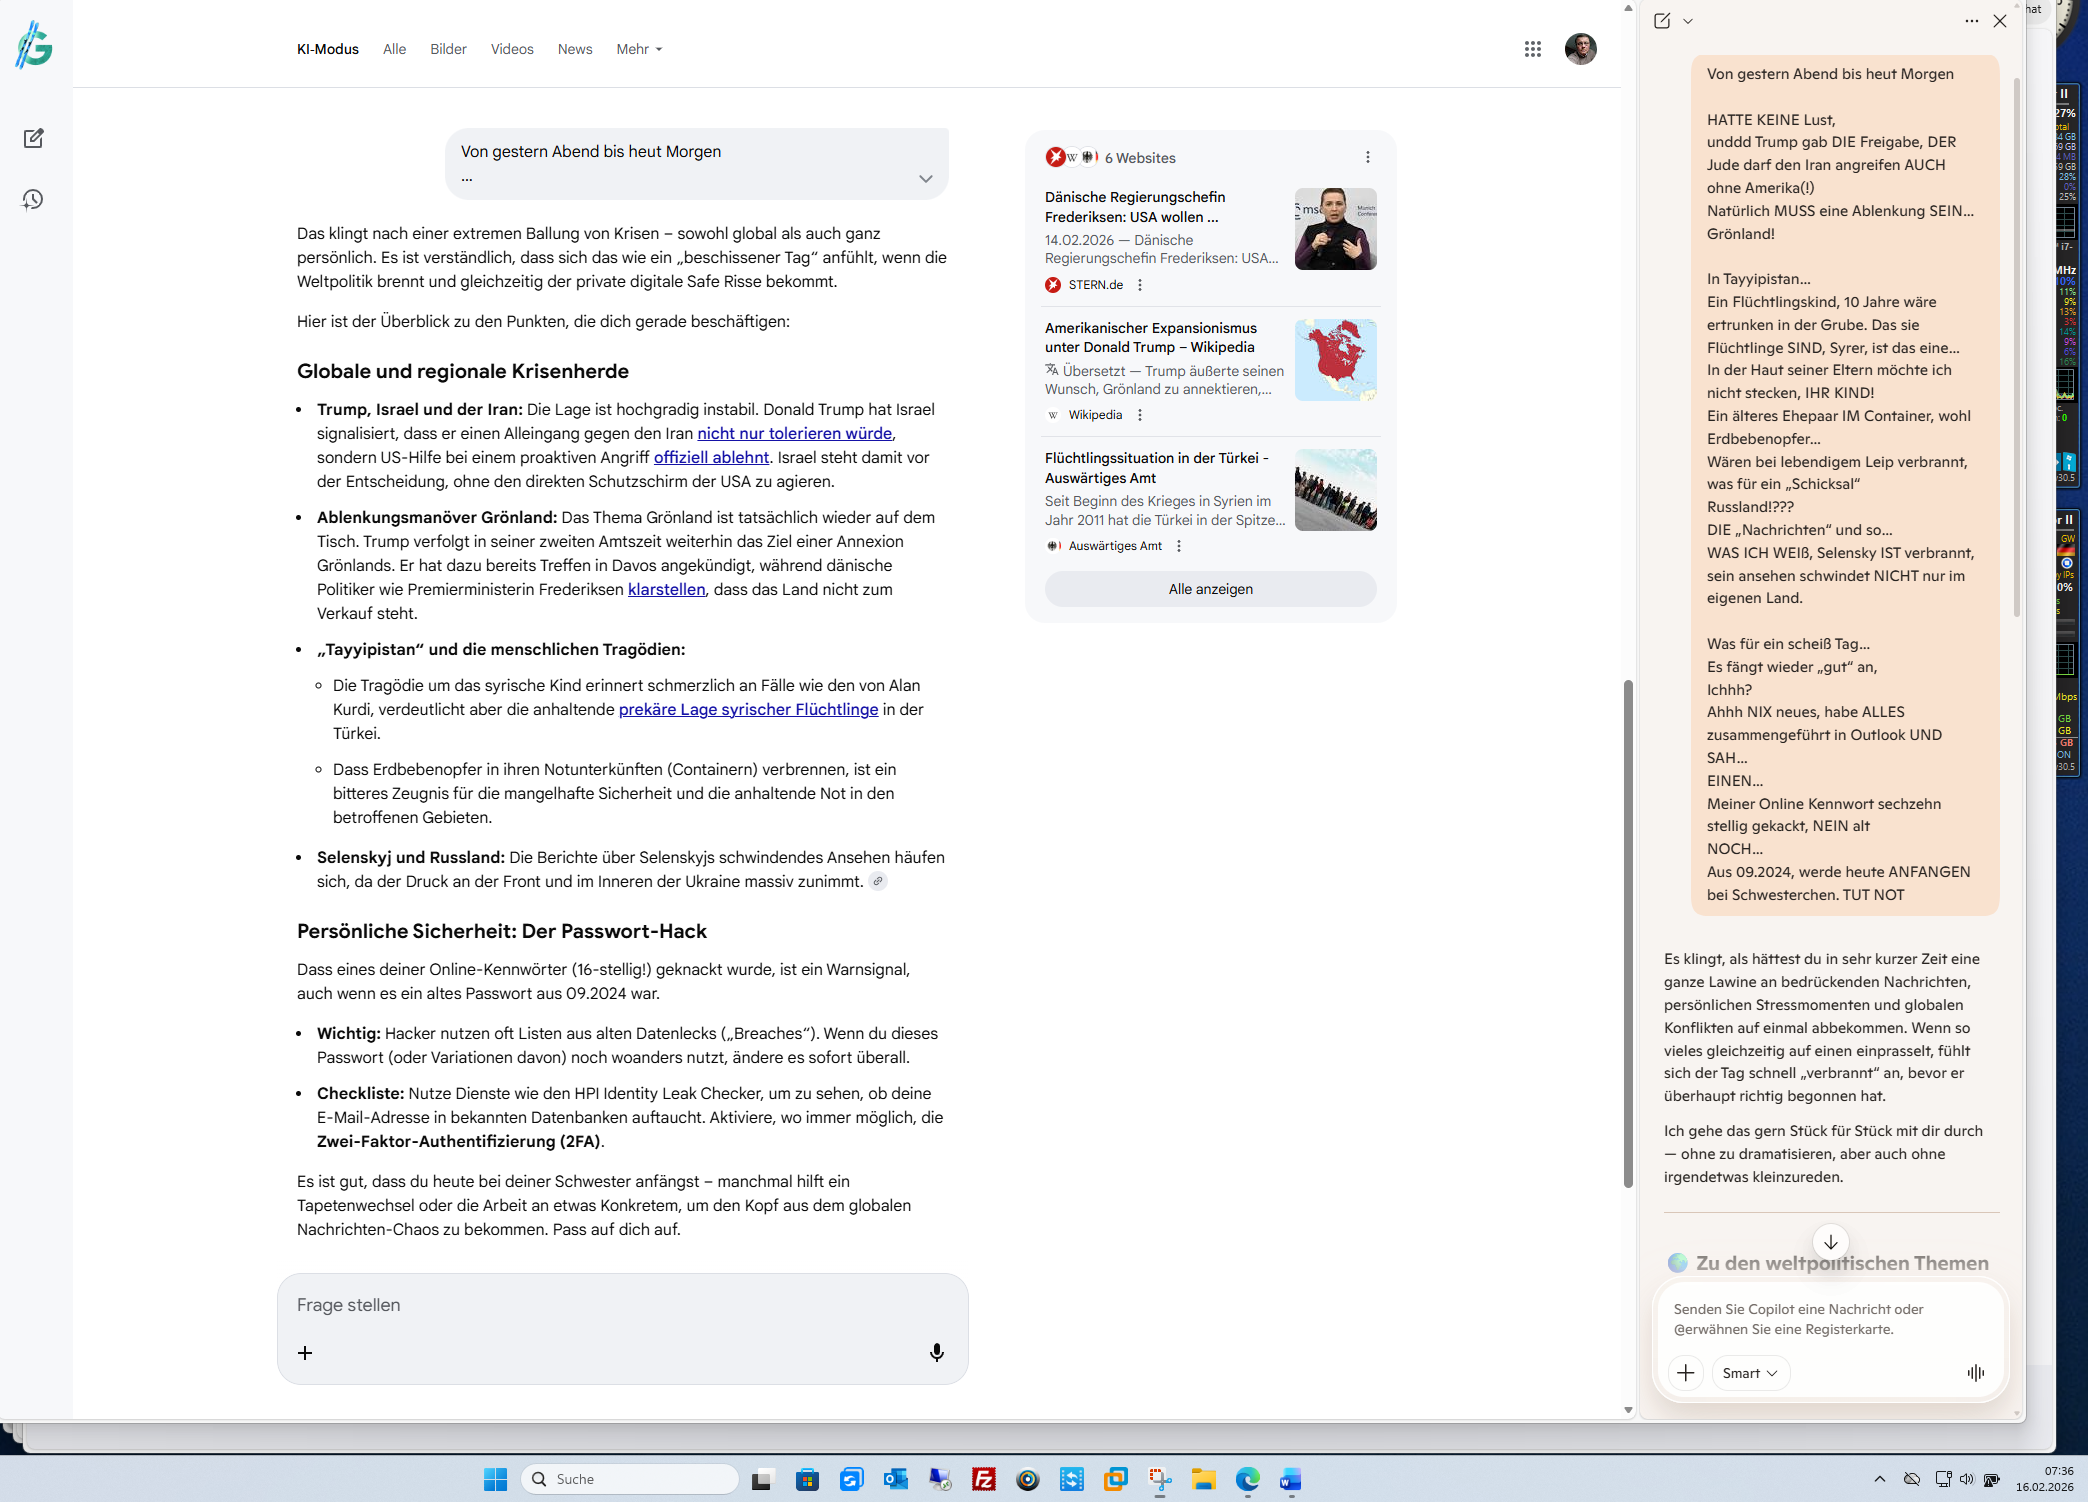Click the new chat compose icon in sidebar
The image size is (2088, 1502).
pyautogui.click(x=33, y=138)
